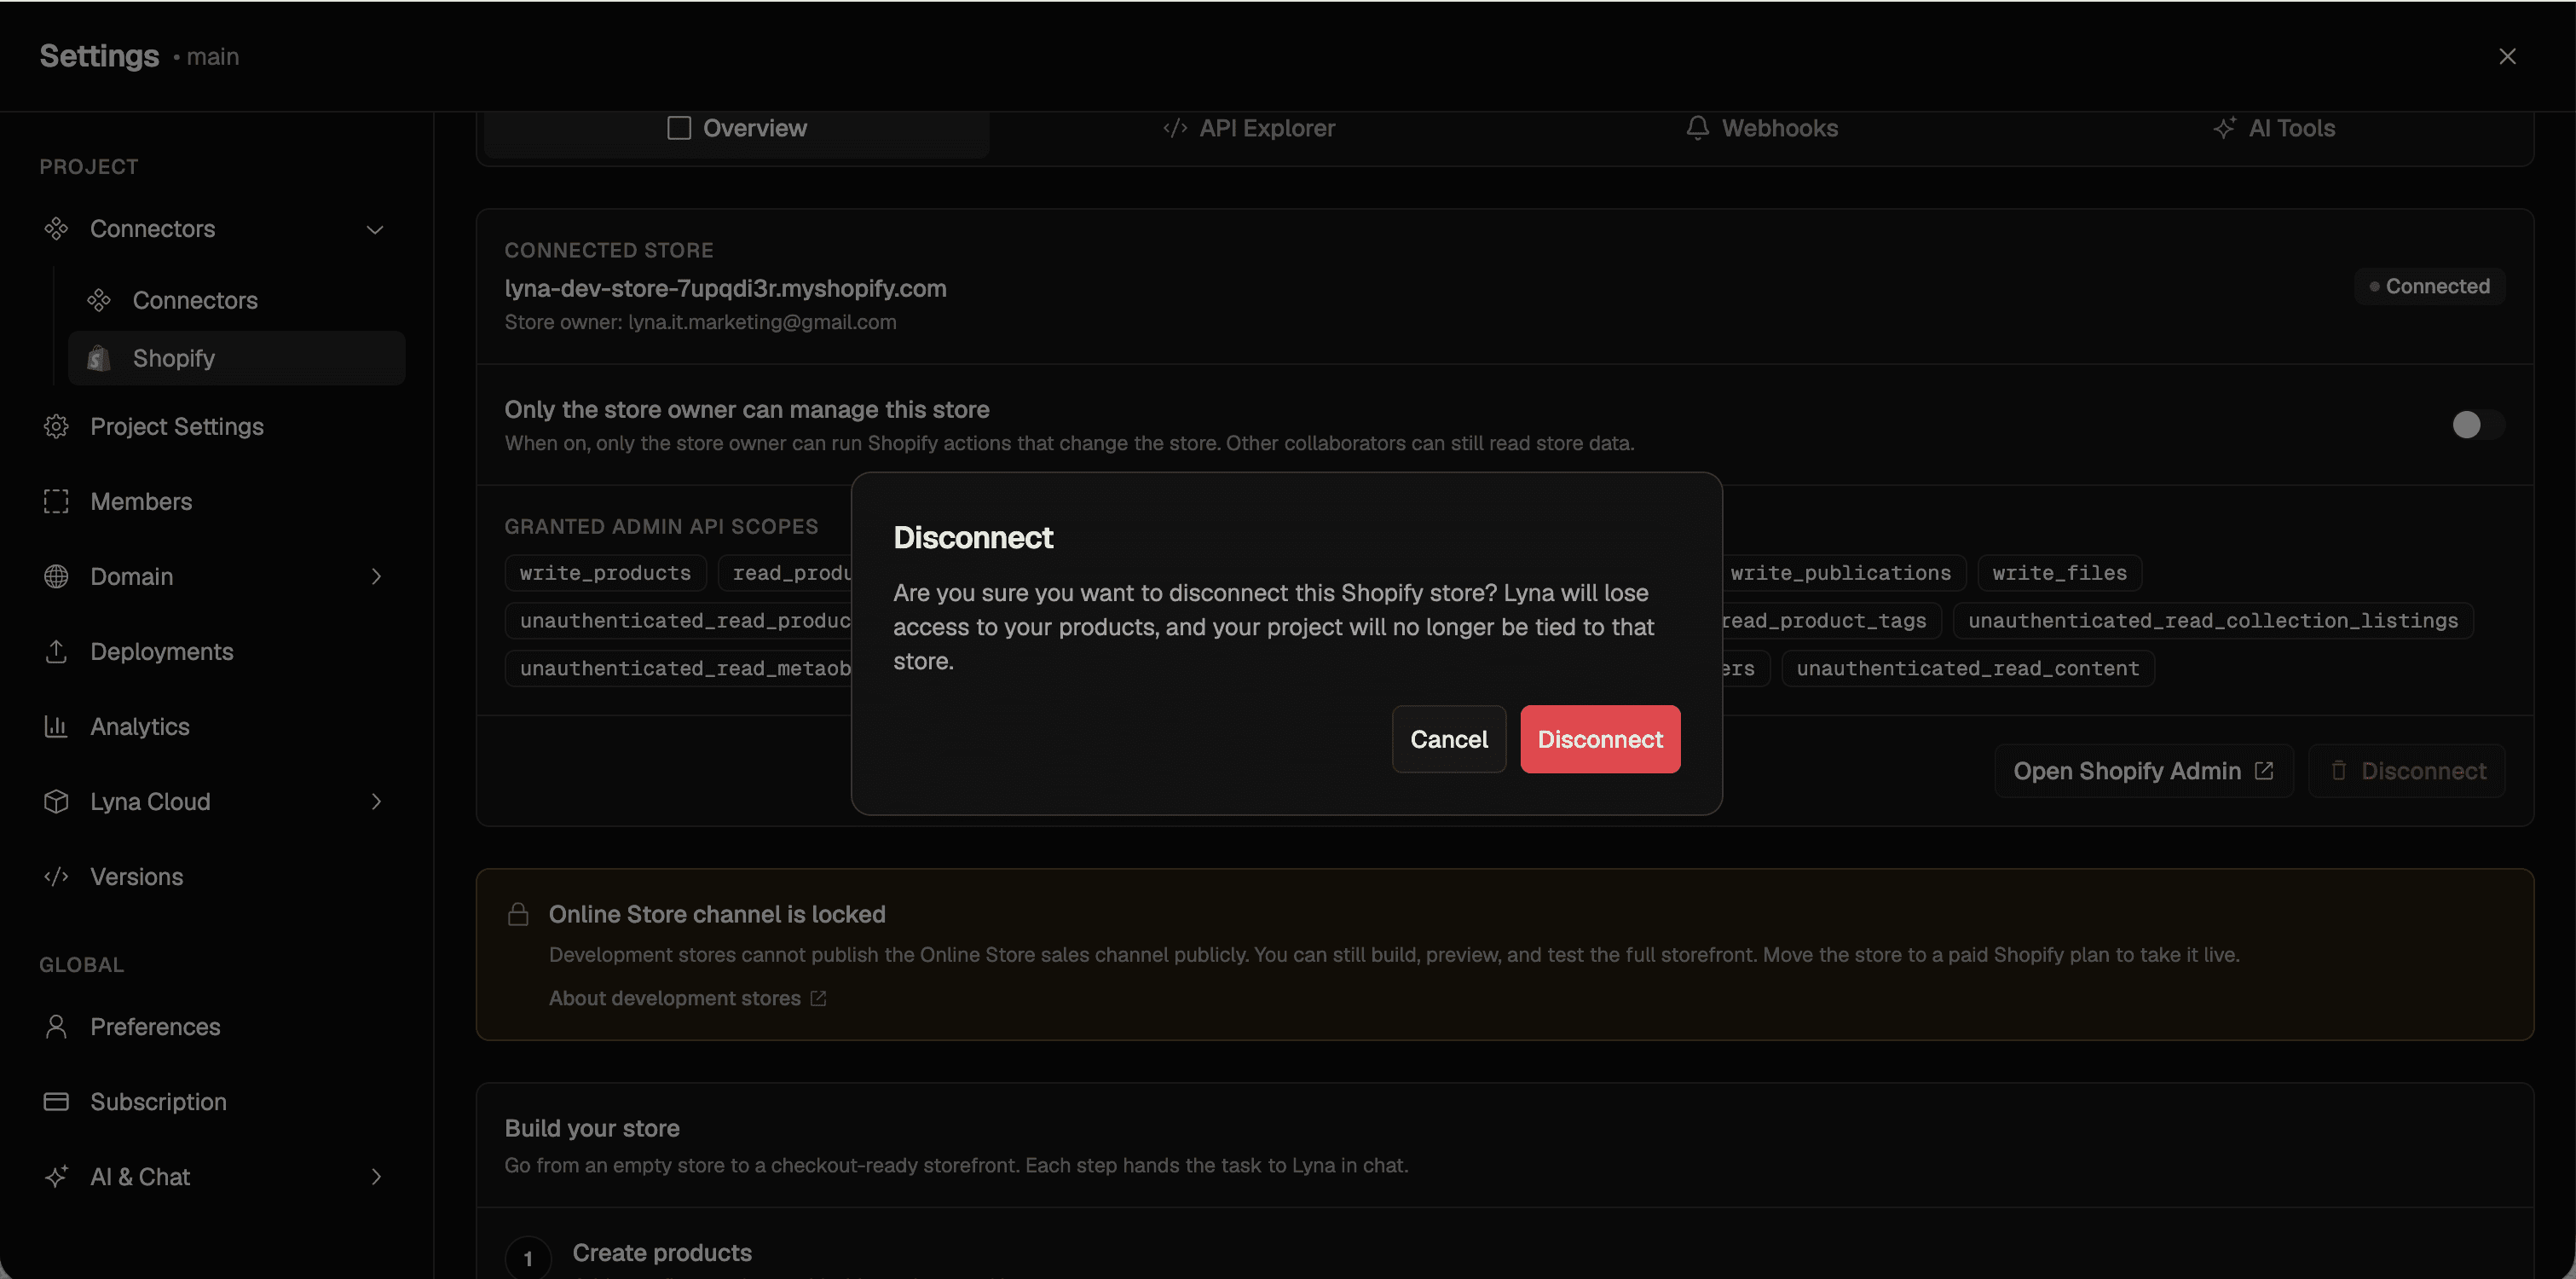This screenshot has height=1279, width=2576.
Task: Click the Deployments upload icon
Action: click(56, 651)
